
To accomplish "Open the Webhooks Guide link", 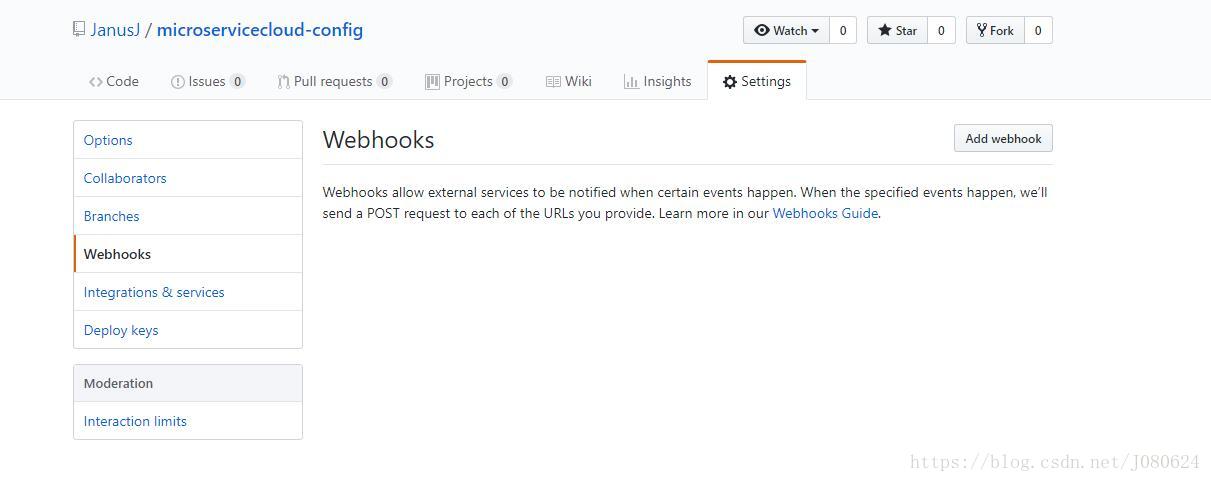I will pos(825,213).
